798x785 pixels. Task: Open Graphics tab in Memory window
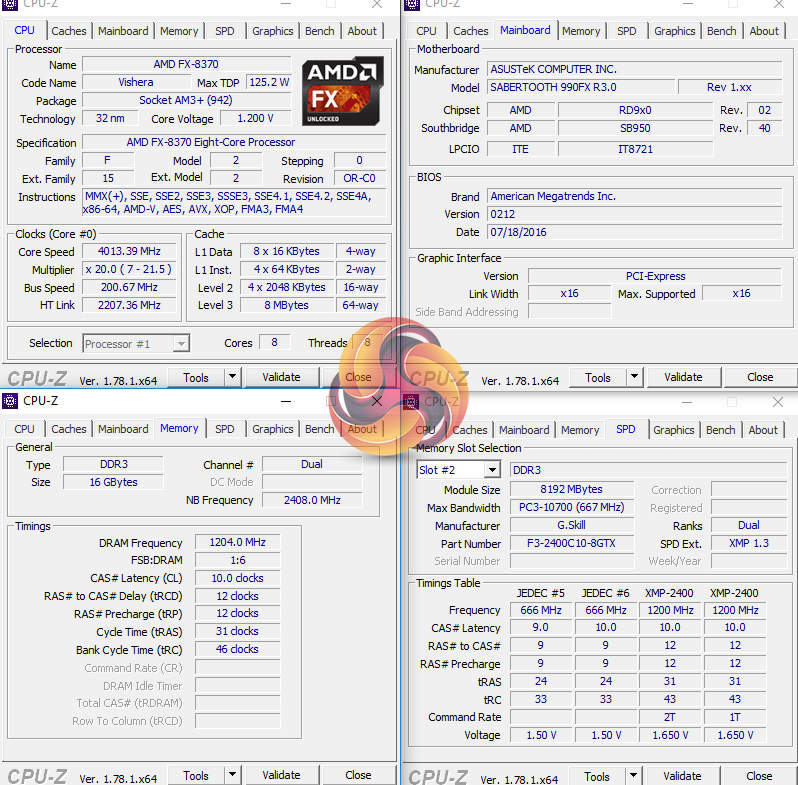[273, 429]
